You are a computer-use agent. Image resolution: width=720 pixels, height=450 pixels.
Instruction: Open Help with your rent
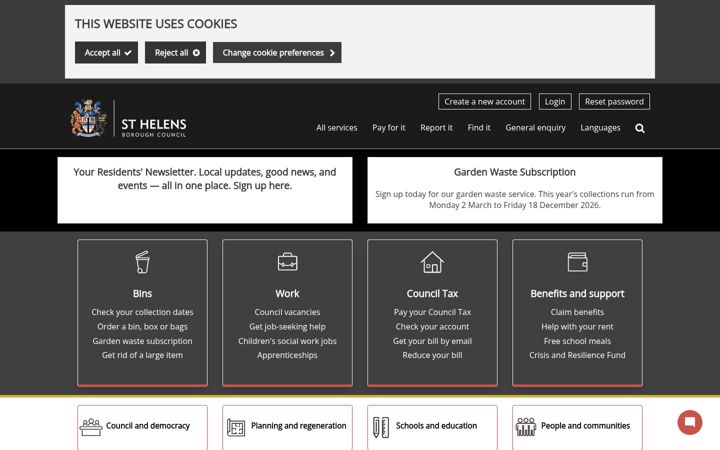coord(577,326)
